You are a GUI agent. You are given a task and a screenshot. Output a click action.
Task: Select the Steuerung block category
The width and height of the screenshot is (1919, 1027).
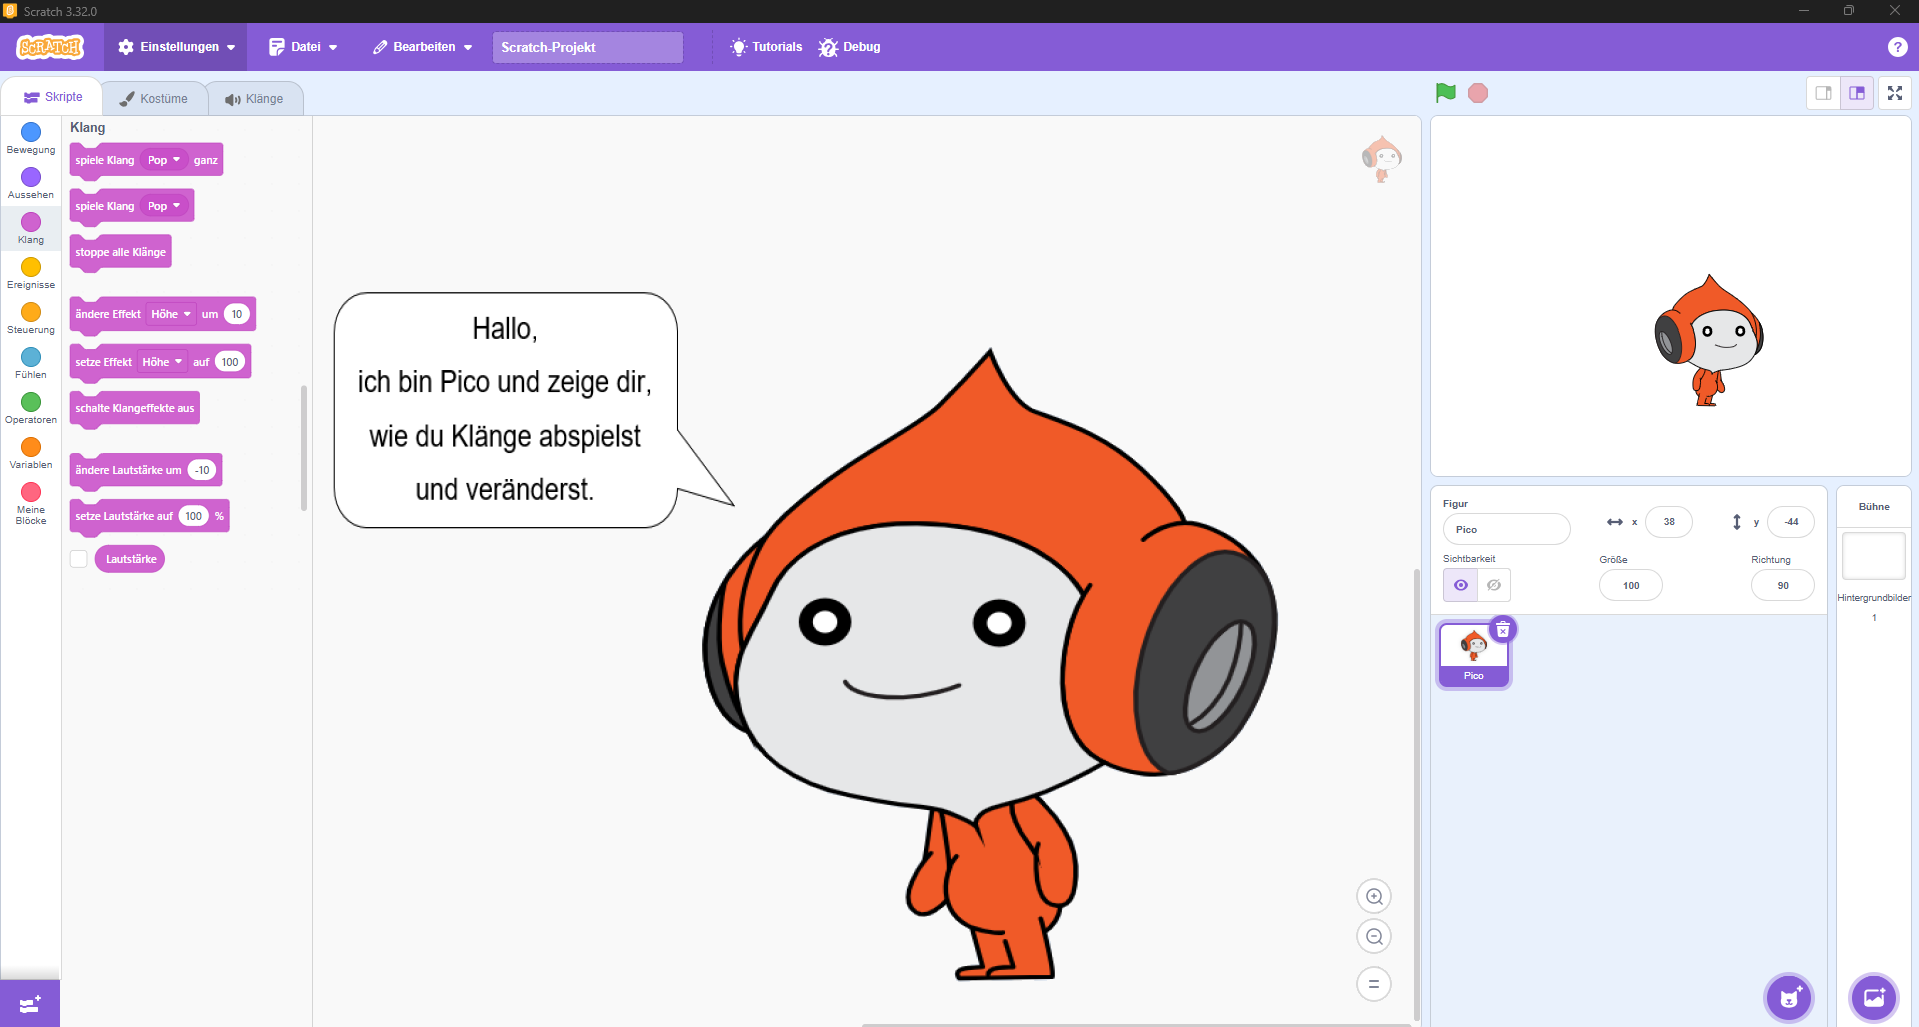[31, 318]
